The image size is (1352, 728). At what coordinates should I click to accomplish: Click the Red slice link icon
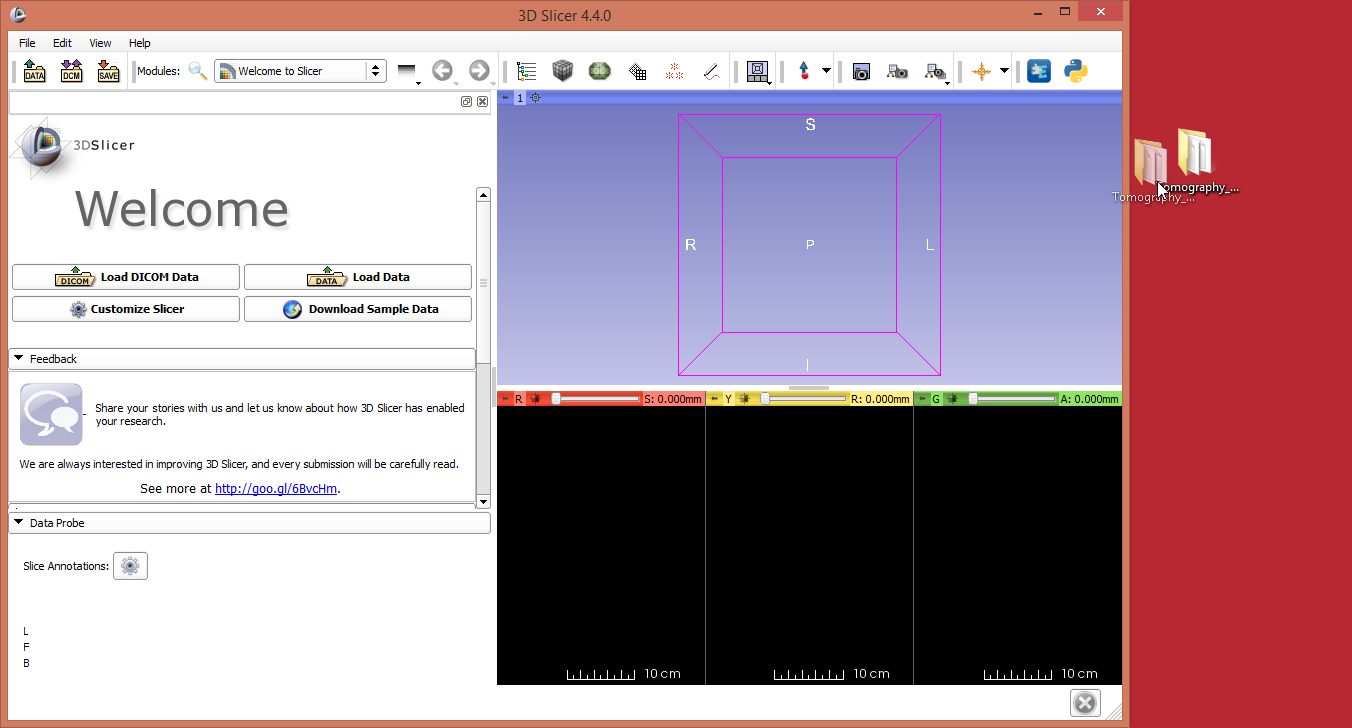[x=535, y=399]
